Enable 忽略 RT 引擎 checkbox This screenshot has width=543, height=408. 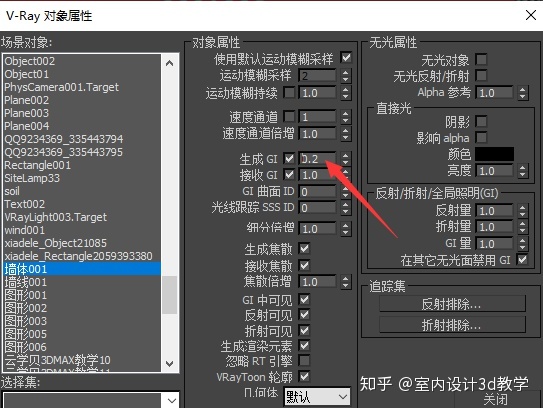tap(304, 361)
